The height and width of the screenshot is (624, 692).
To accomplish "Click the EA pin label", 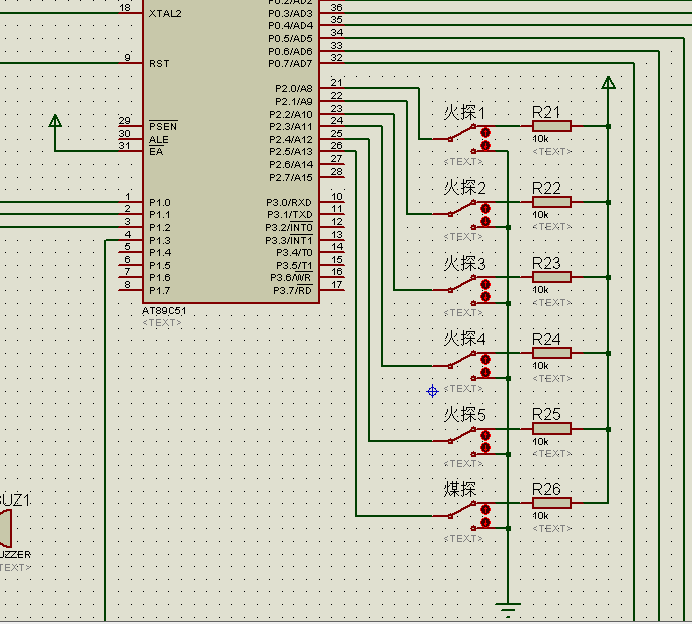I will pos(156,152).
